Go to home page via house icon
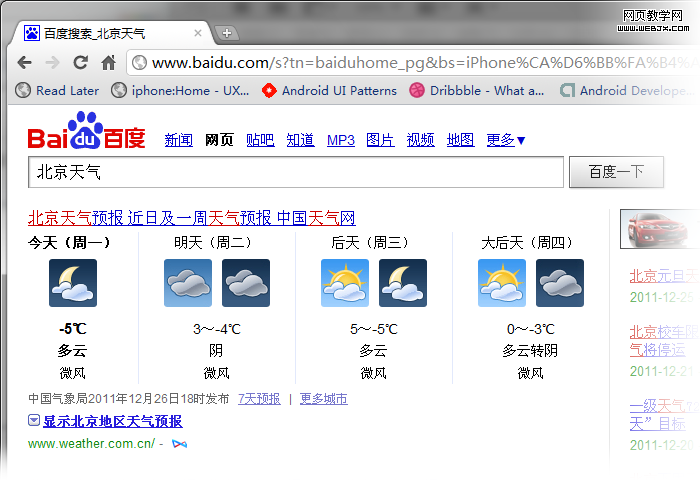This screenshot has height=480, width=700. click(x=108, y=63)
